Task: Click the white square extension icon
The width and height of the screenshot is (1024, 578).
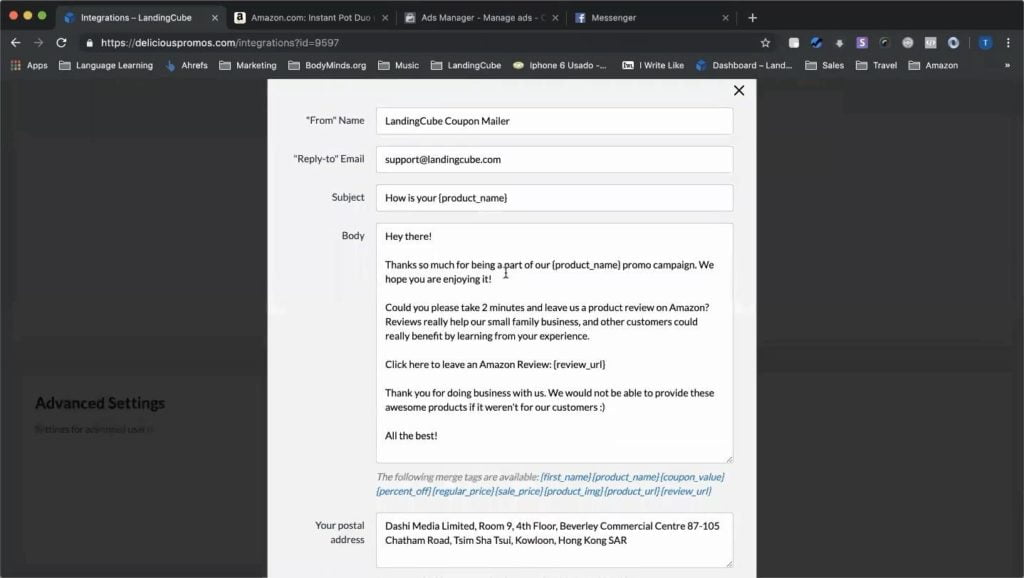Action: pos(793,42)
